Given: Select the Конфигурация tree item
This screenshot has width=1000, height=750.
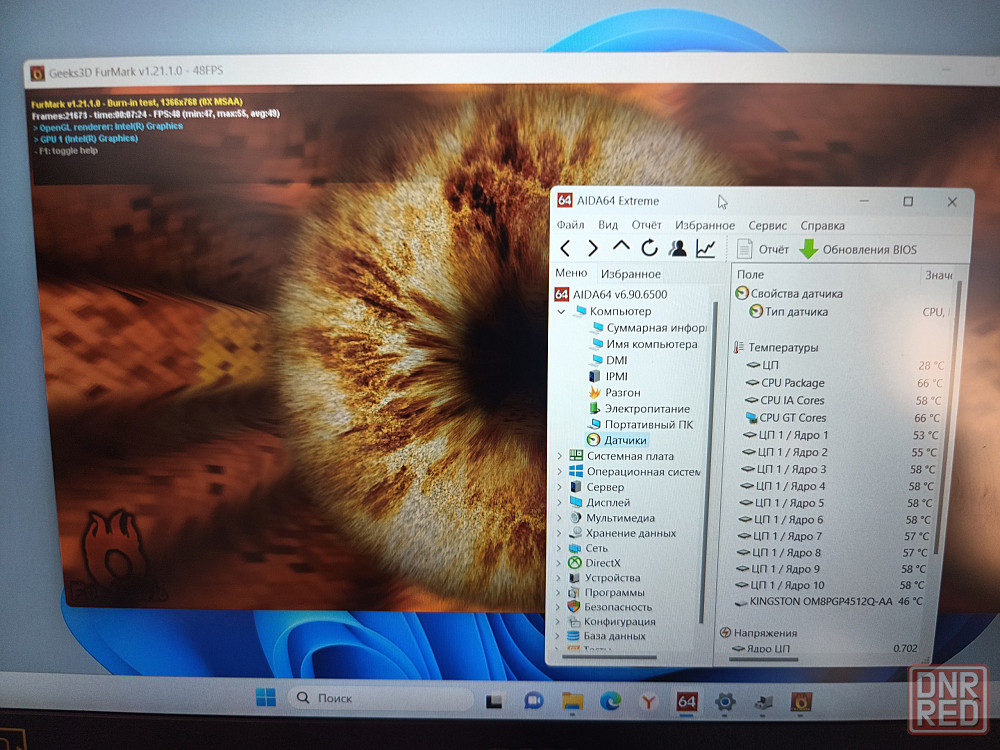Looking at the screenshot, I should point(611,622).
